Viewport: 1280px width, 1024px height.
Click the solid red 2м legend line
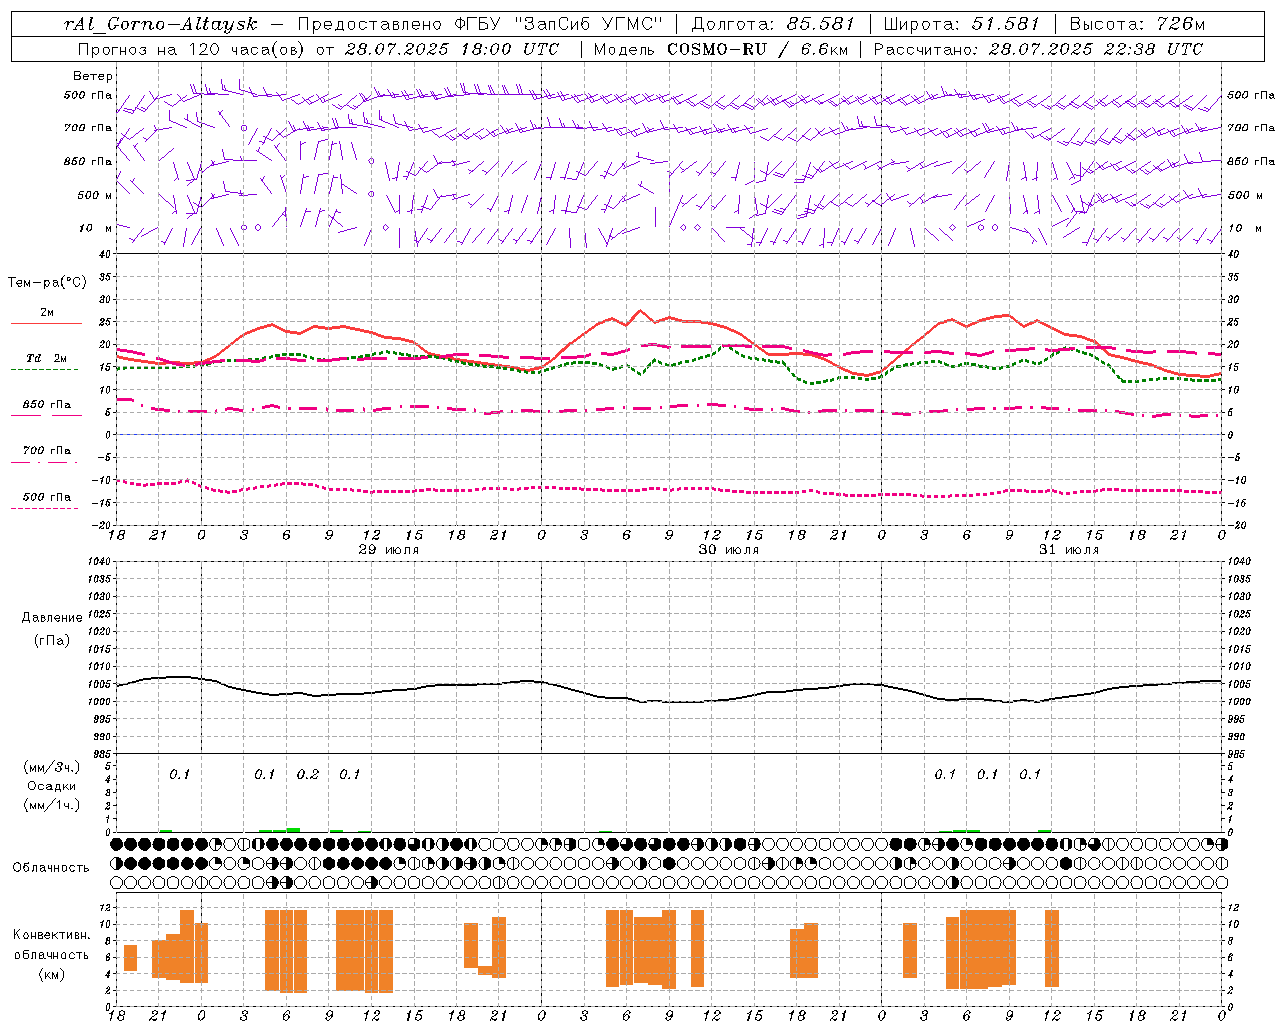click(46, 324)
